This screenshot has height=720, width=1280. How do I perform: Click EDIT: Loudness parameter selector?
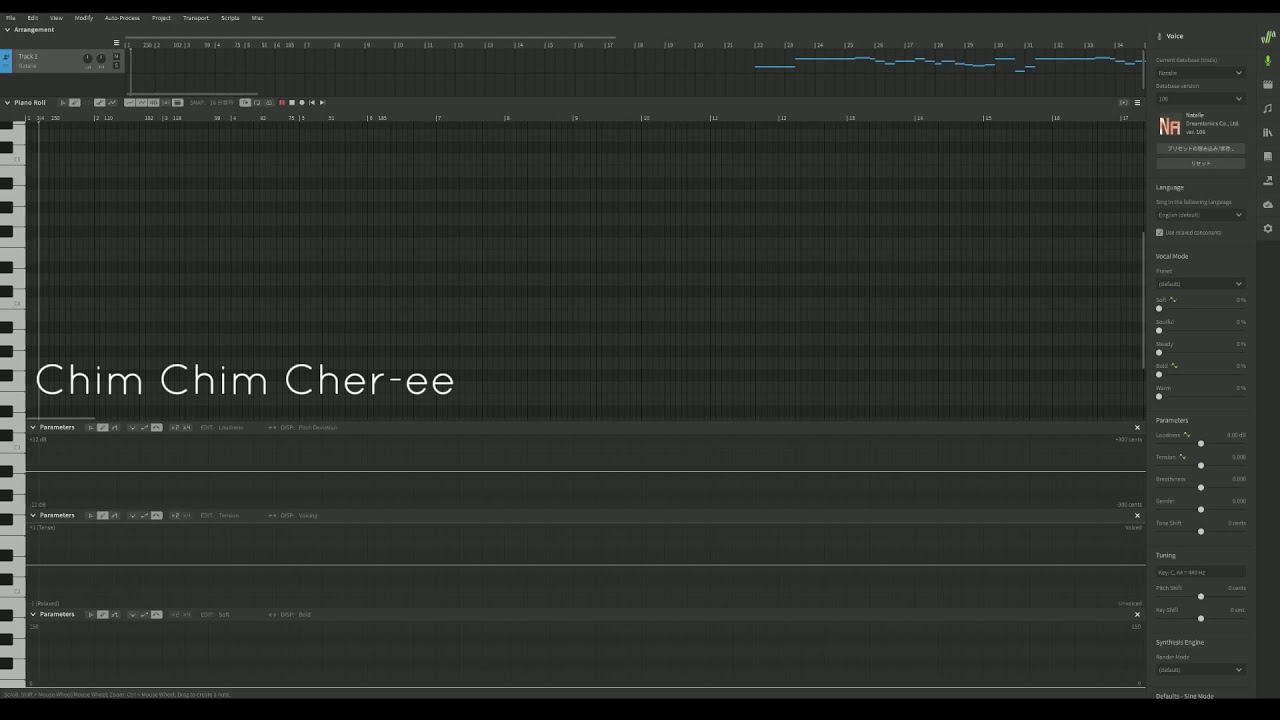click(x=222, y=427)
